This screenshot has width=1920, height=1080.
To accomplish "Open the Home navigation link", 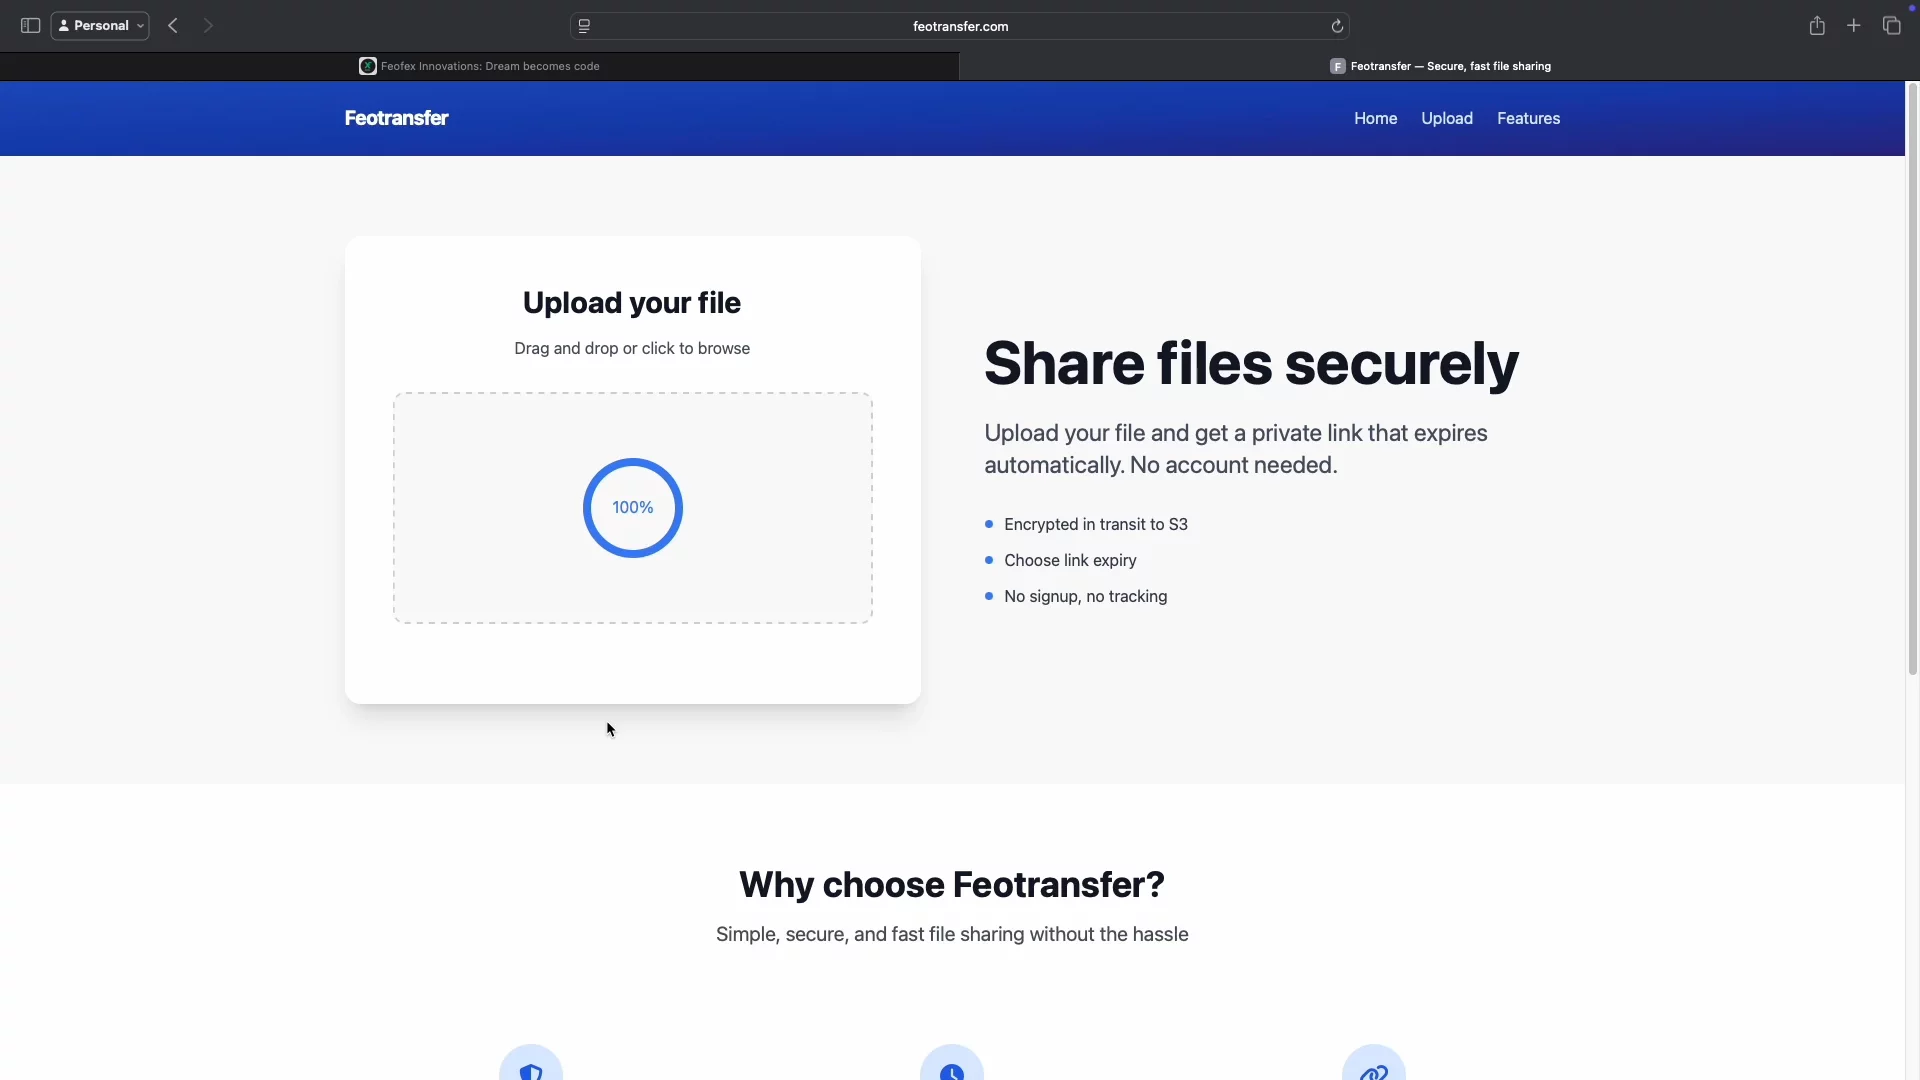I will tap(1375, 118).
